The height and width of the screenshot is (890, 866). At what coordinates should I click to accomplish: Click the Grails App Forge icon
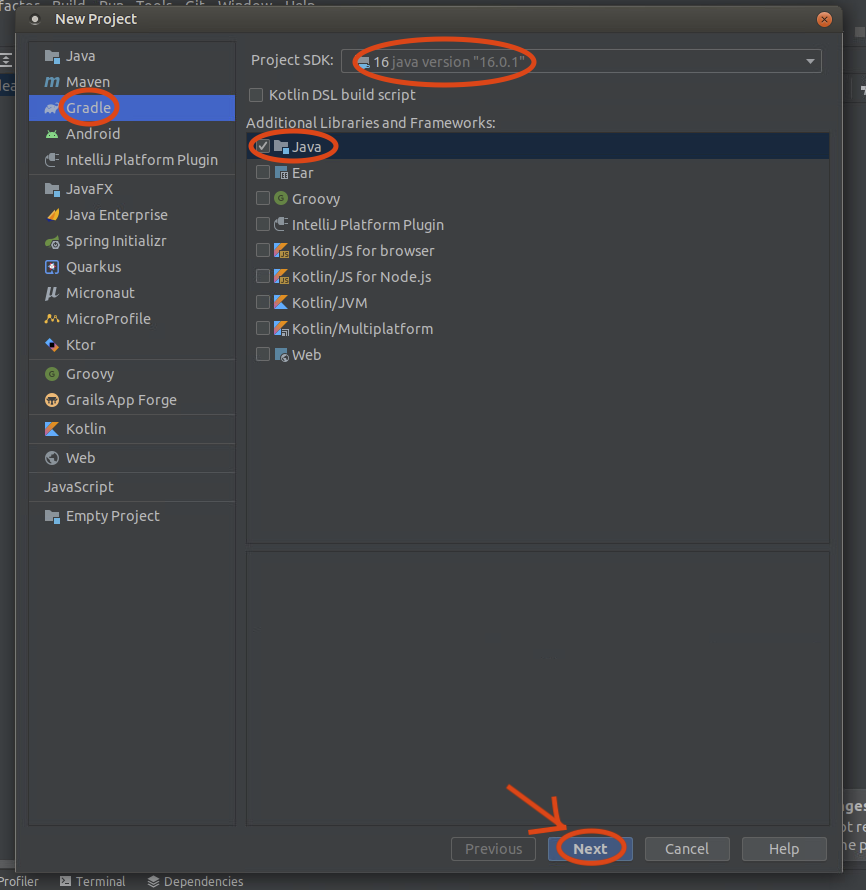(52, 400)
